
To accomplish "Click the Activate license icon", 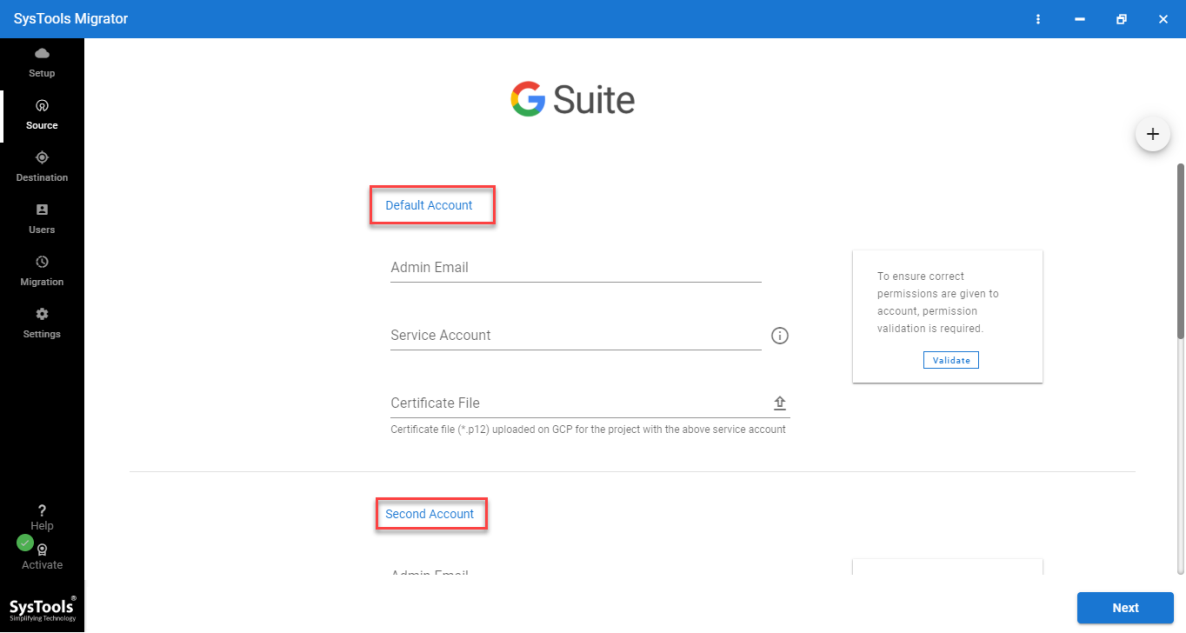I will click(42, 550).
